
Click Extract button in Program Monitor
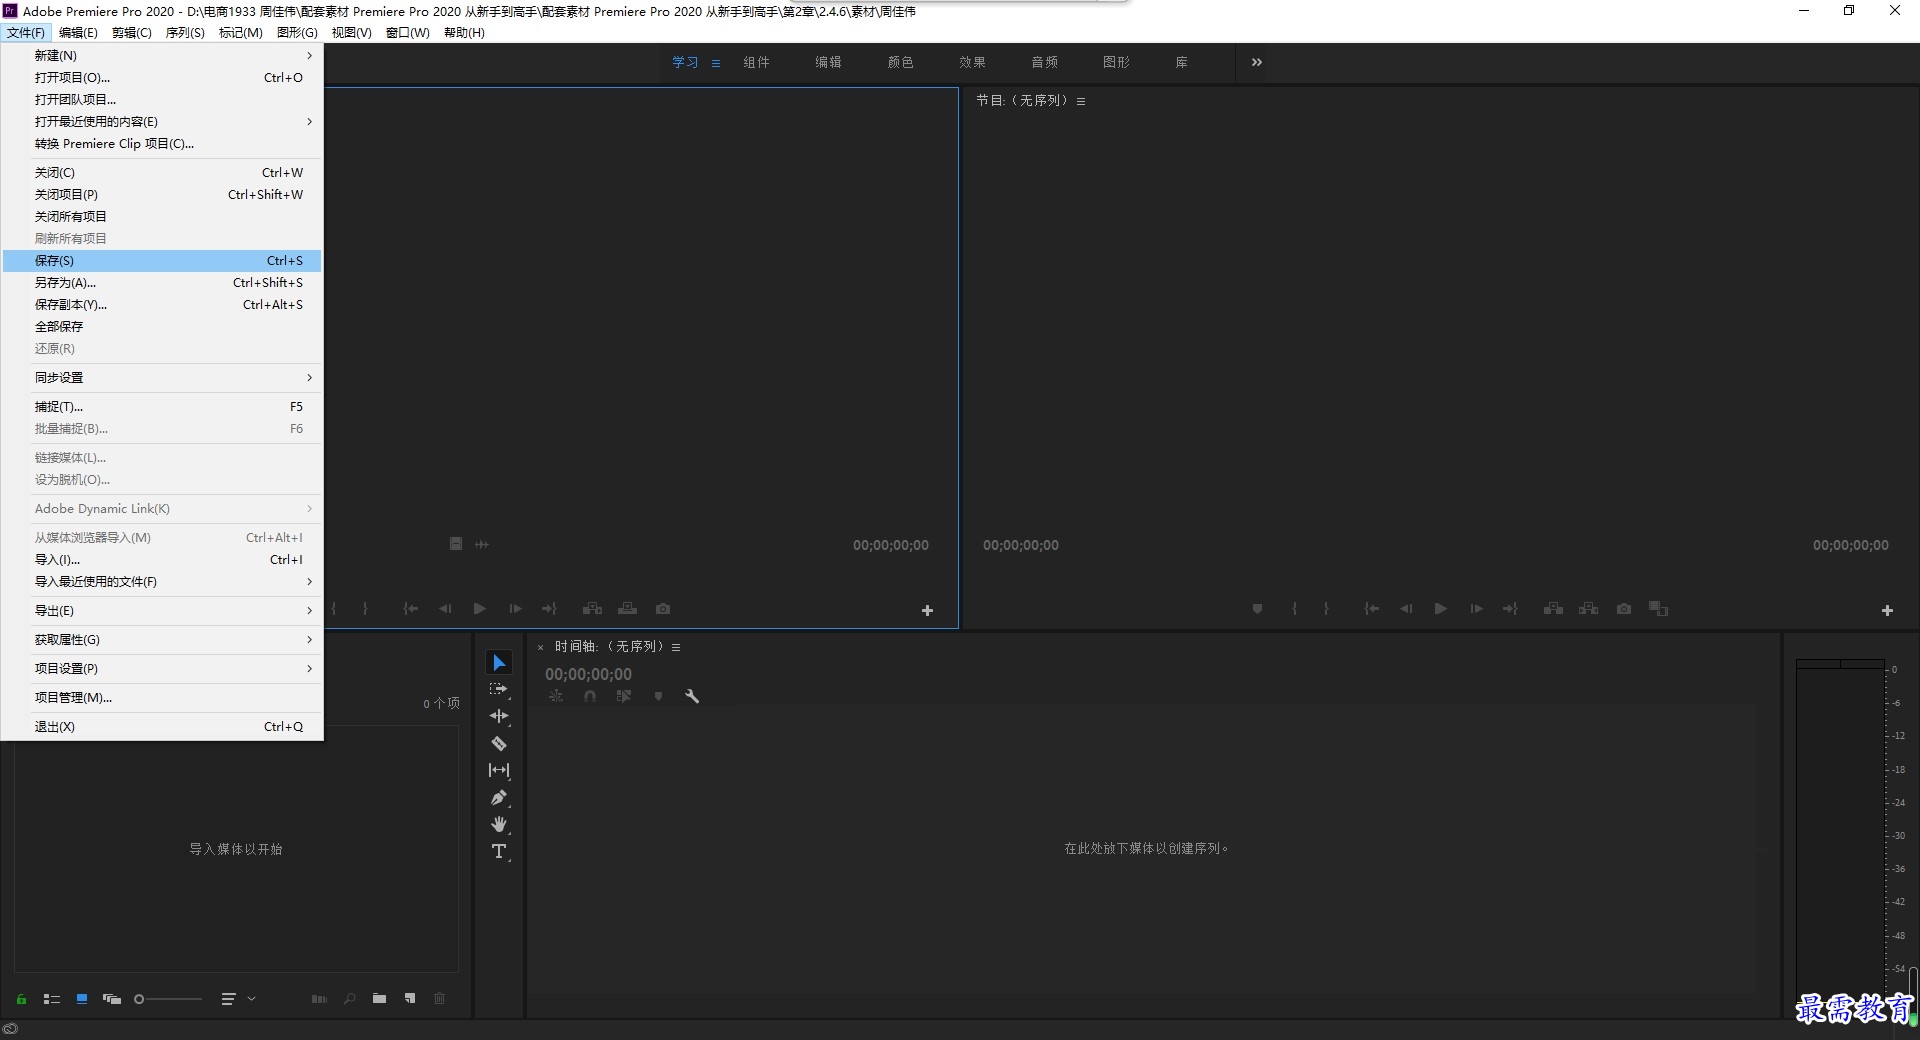pyautogui.click(x=1588, y=608)
